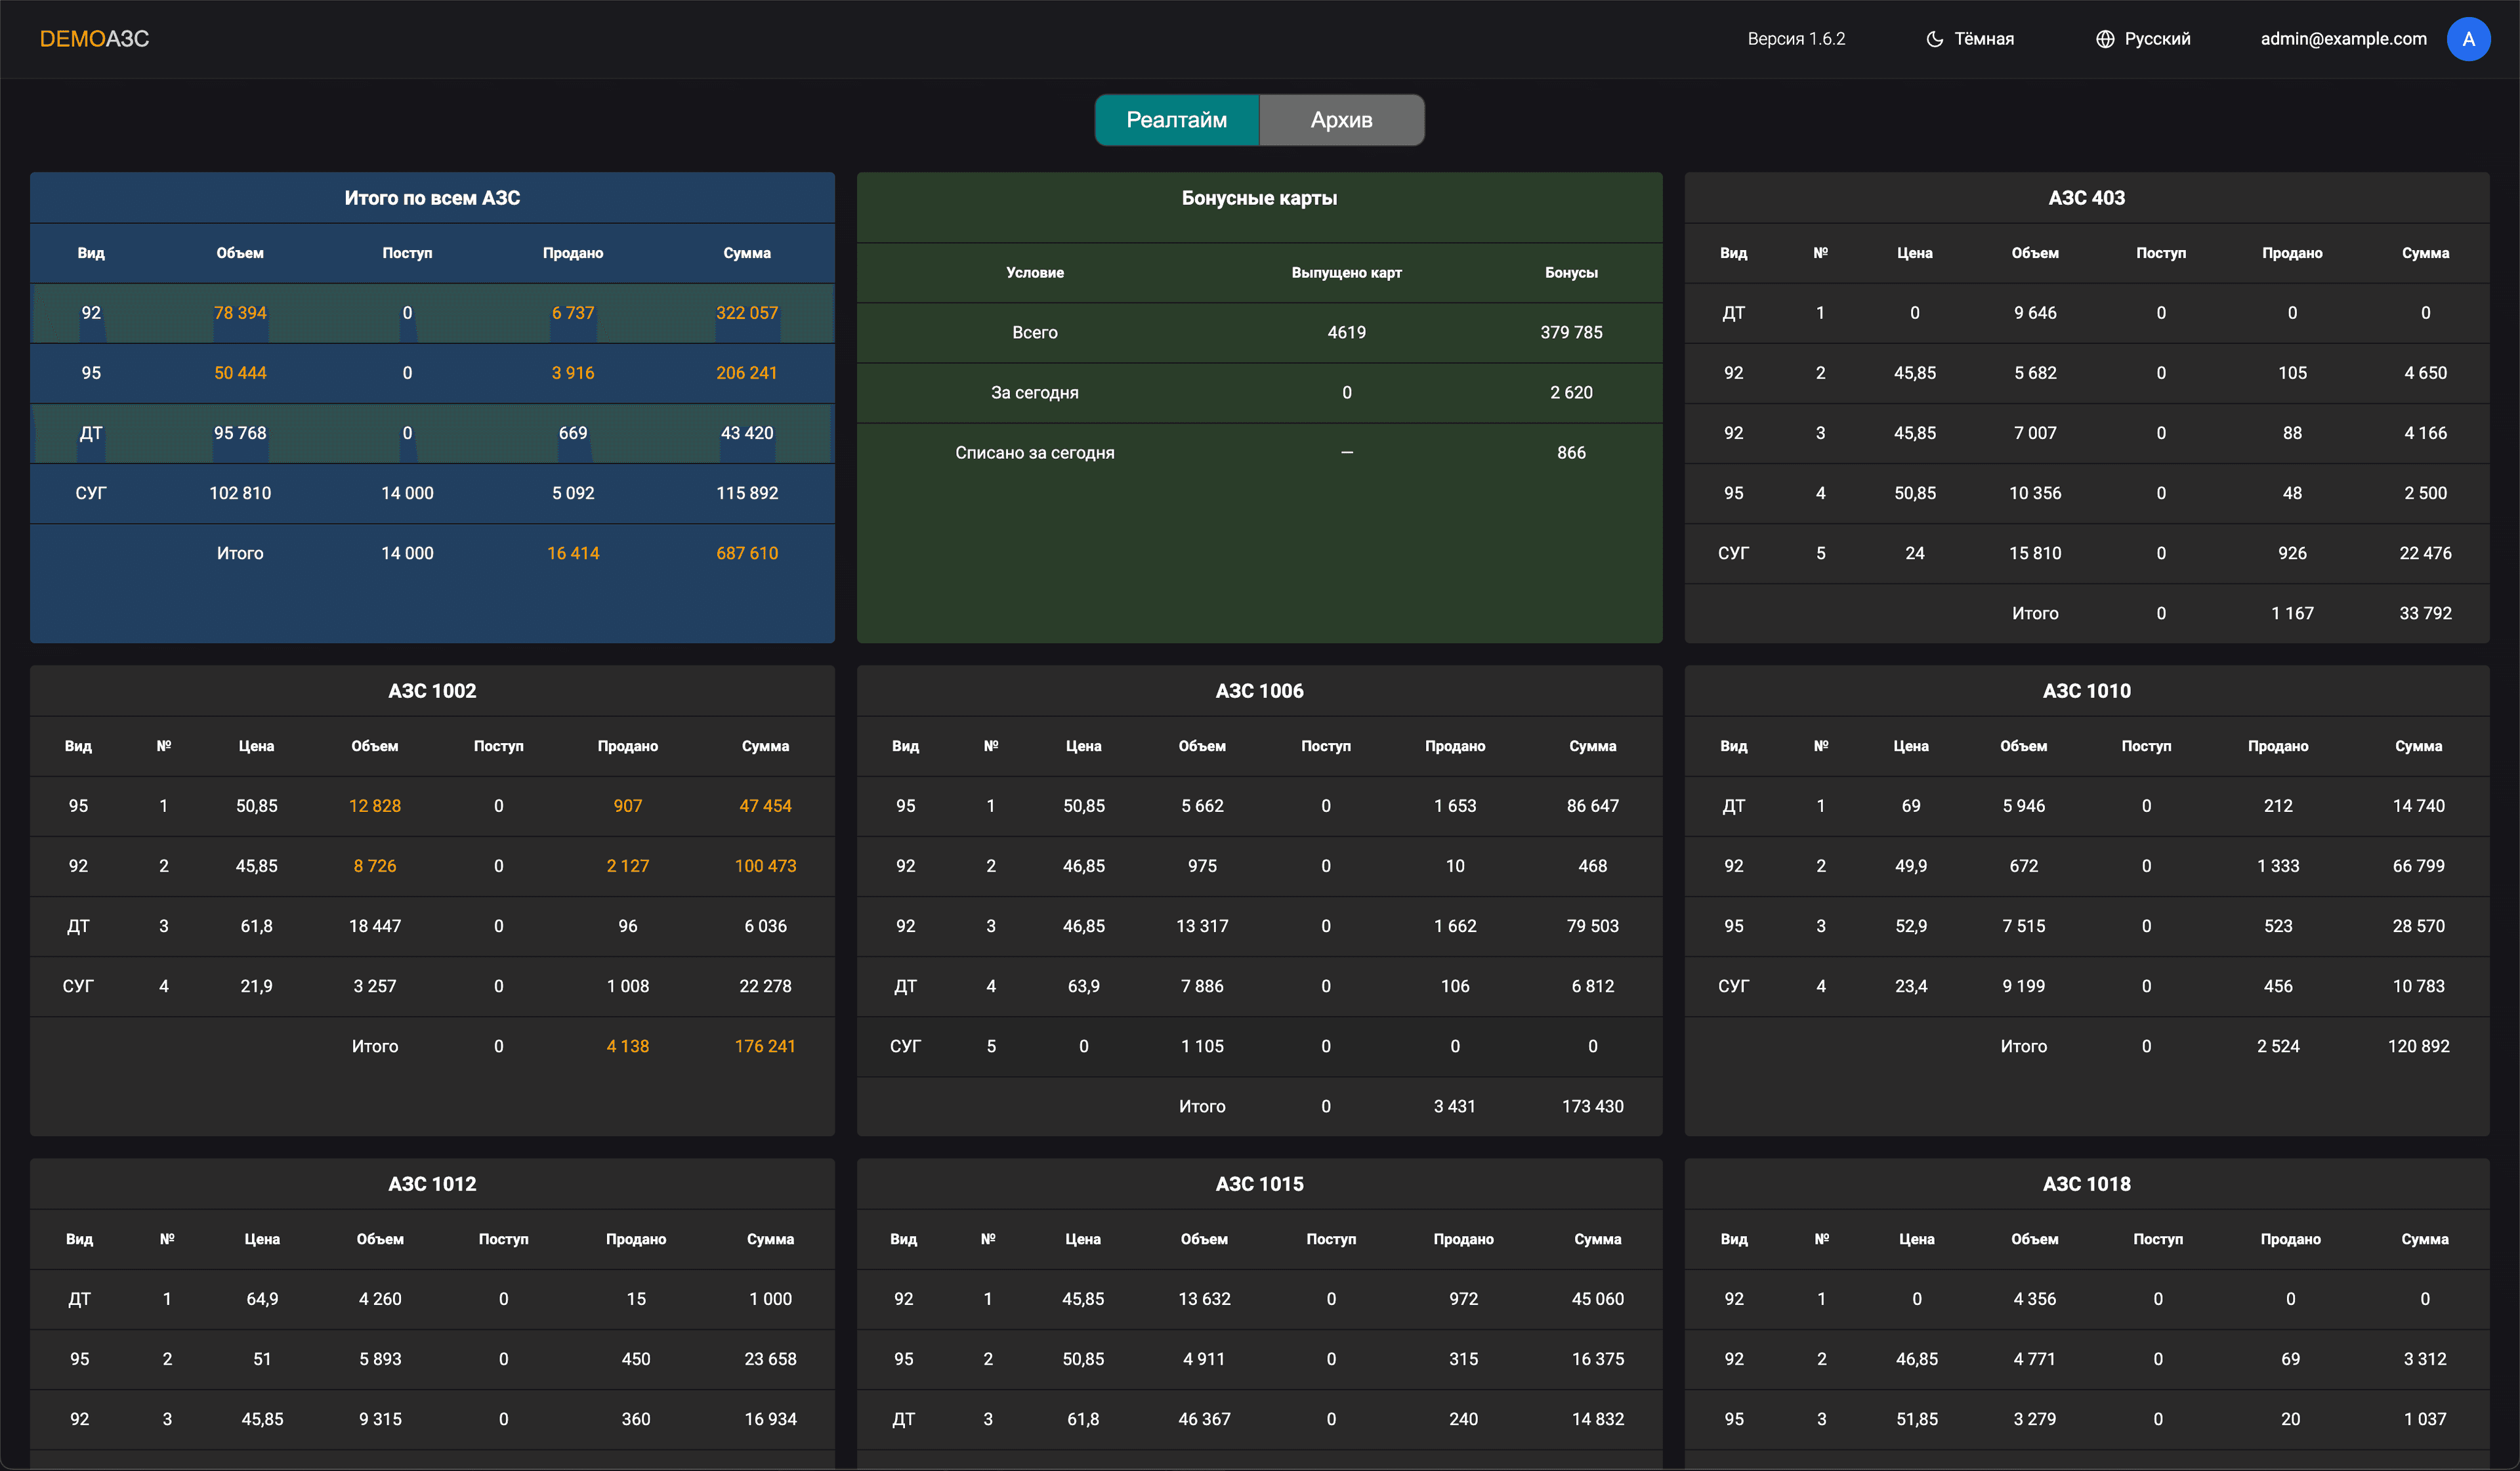Open language settings via the globe icon
Screen dimensions: 2520x1471
[2106, 39]
